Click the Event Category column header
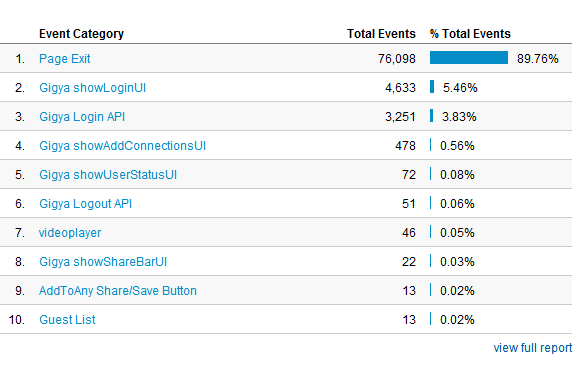 81,34
